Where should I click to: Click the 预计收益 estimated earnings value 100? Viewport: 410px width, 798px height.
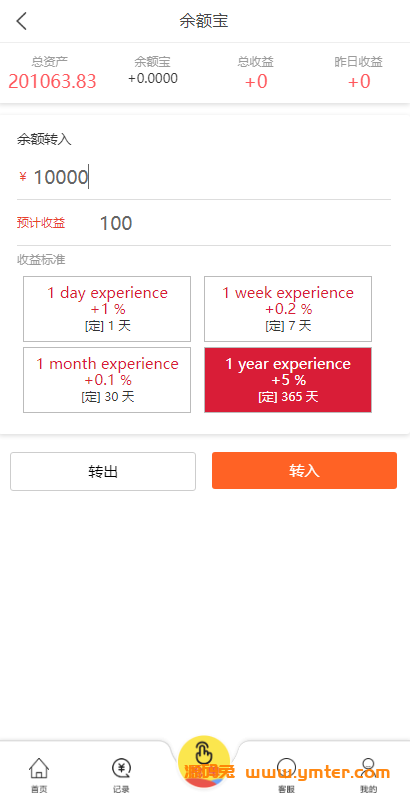click(116, 223)
